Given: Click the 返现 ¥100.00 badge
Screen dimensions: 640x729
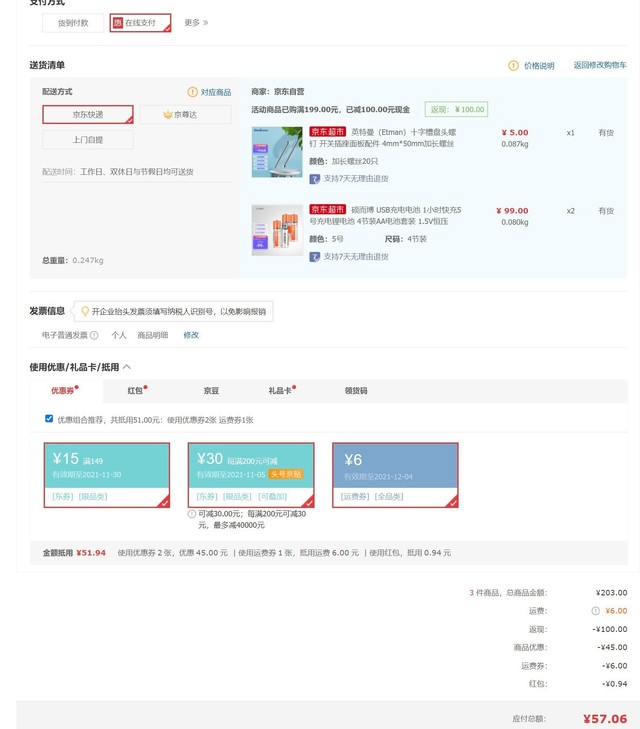Looking at the screenshot, I should tap(456, 109).
